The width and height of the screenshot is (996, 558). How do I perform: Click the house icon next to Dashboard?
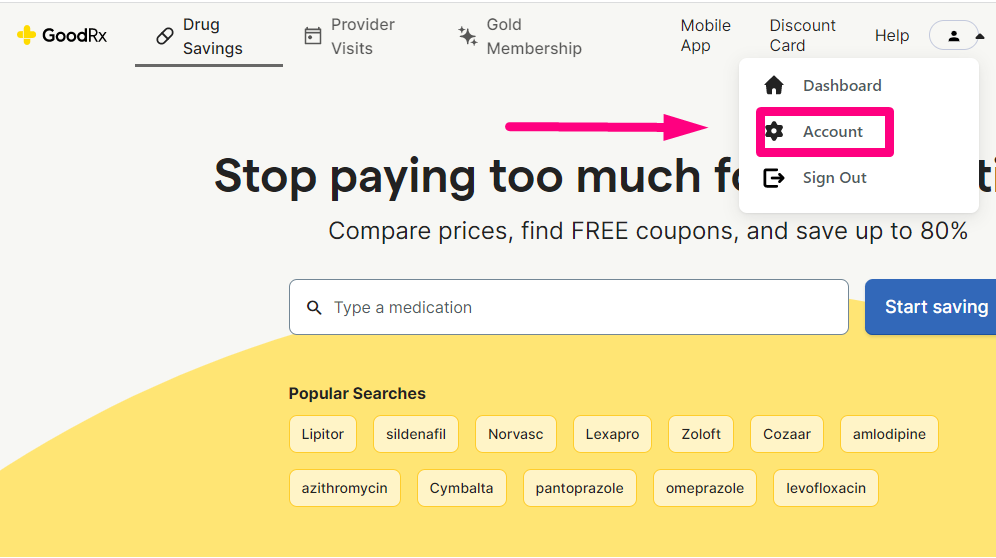point(774,85)
